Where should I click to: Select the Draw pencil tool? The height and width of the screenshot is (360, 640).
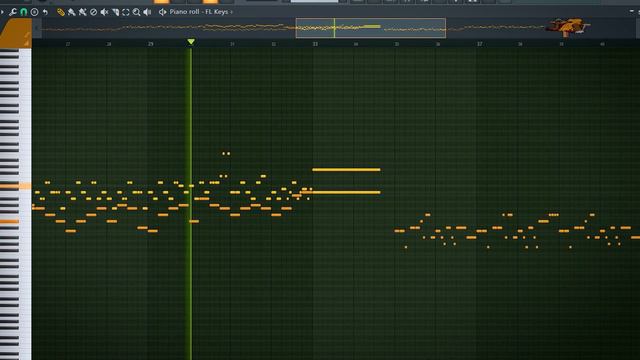[60, 12]
